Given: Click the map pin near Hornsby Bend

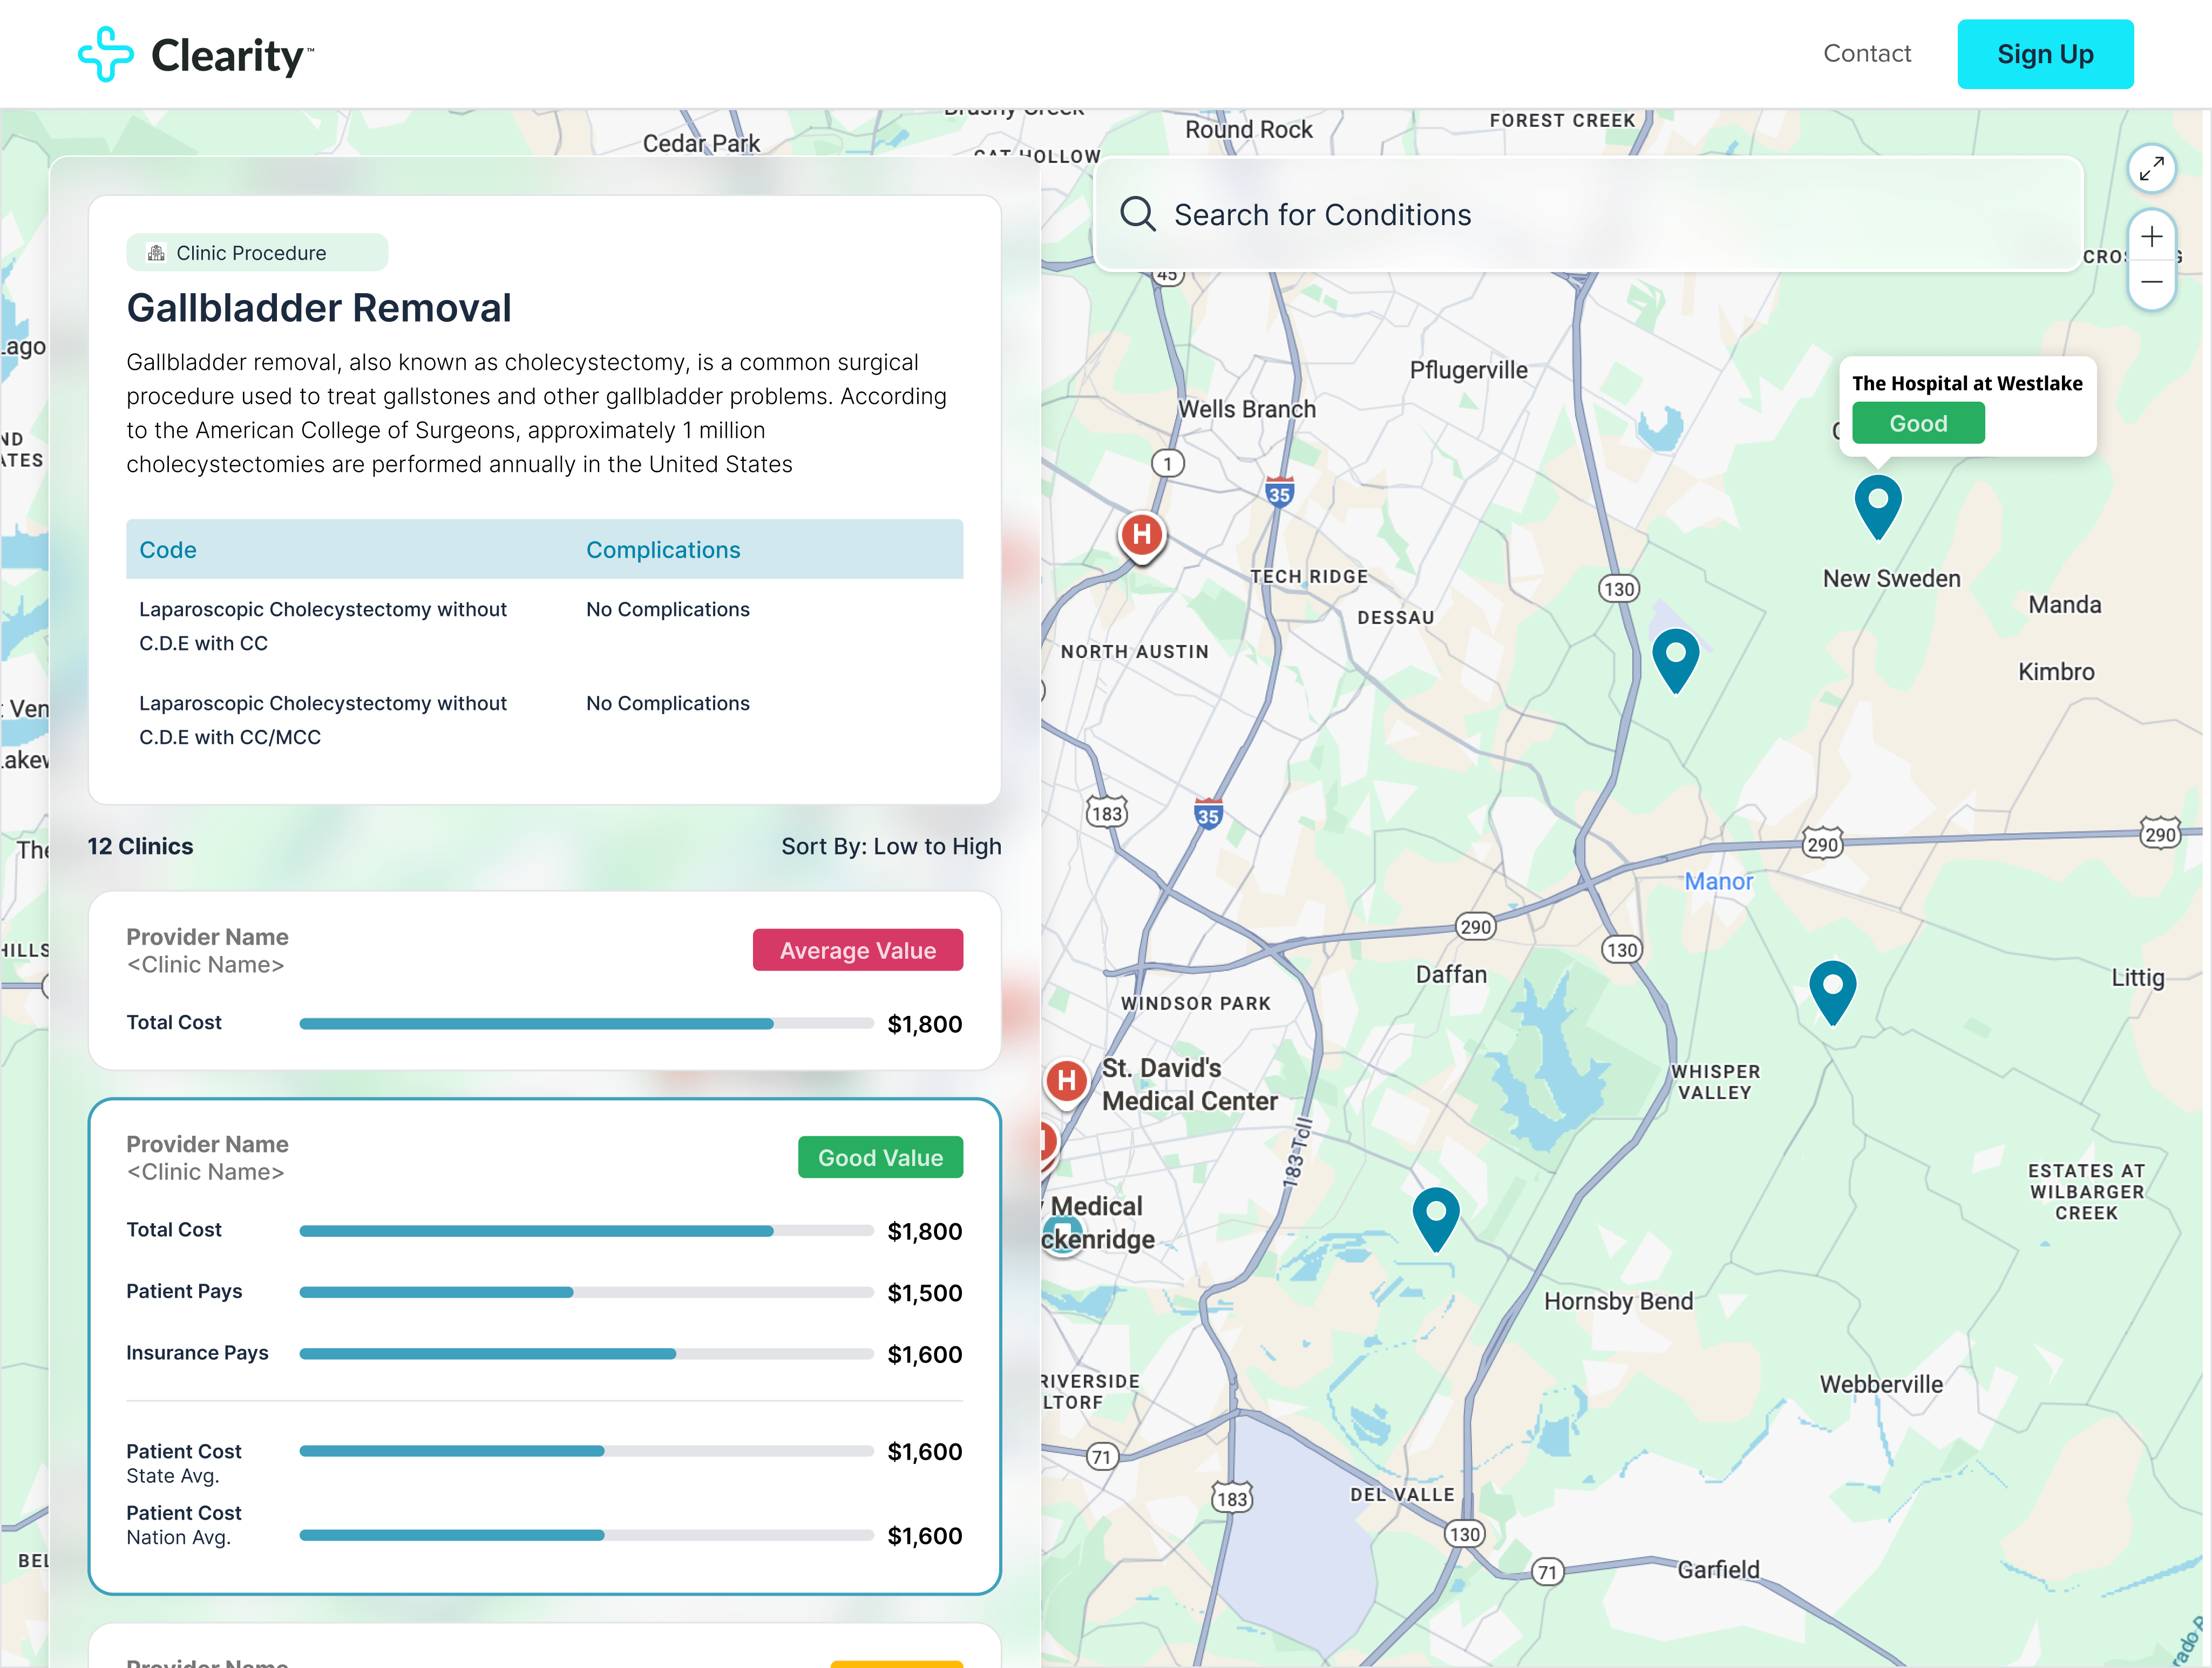Looking at the screenshot, I should click(1435, 1216).
